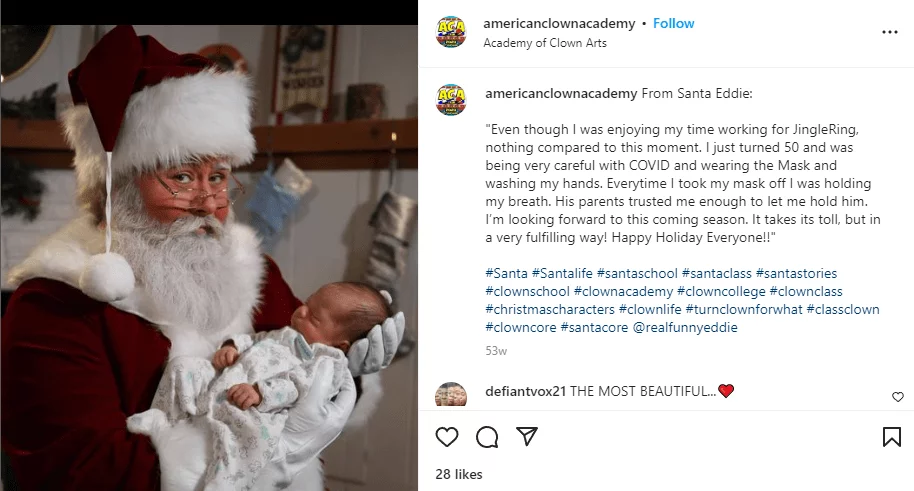
Task: Open the three-dot more options menu
Action: click(889, 32)
